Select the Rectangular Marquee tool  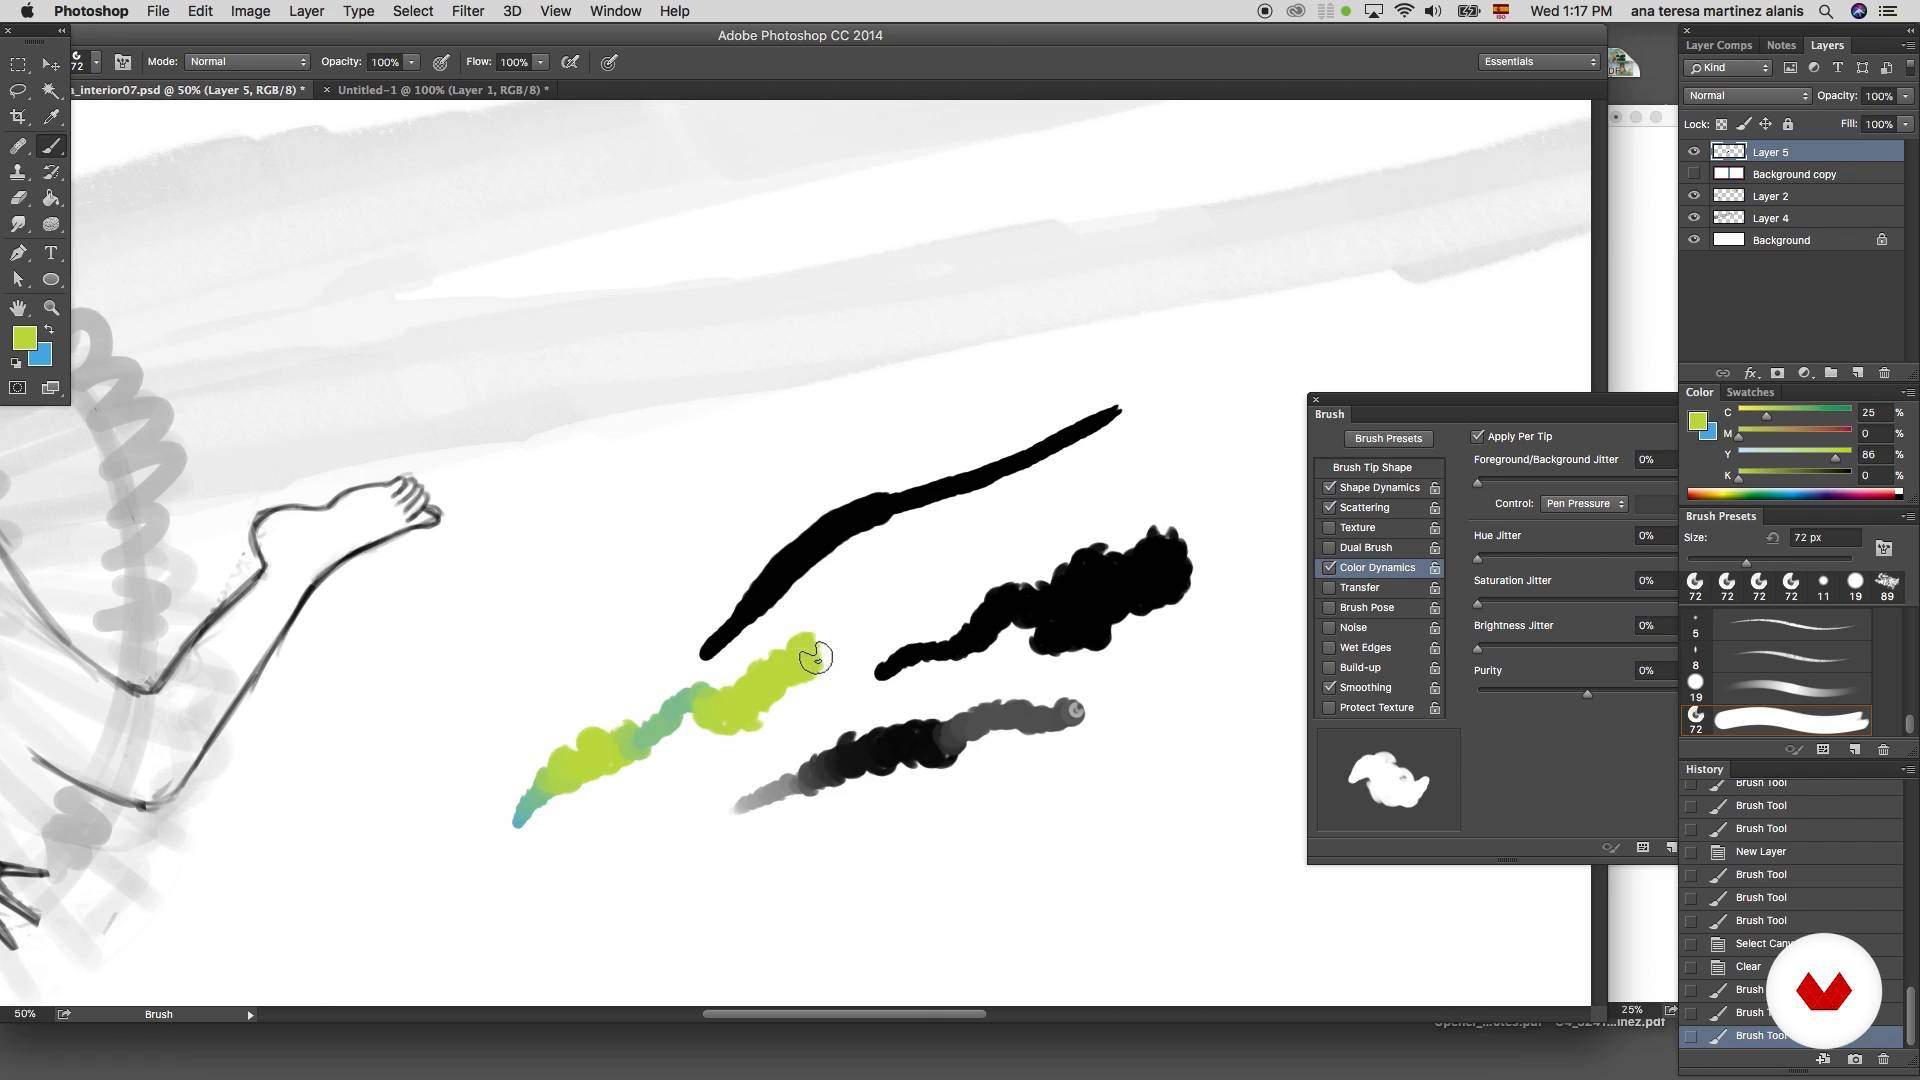point(18,64)
